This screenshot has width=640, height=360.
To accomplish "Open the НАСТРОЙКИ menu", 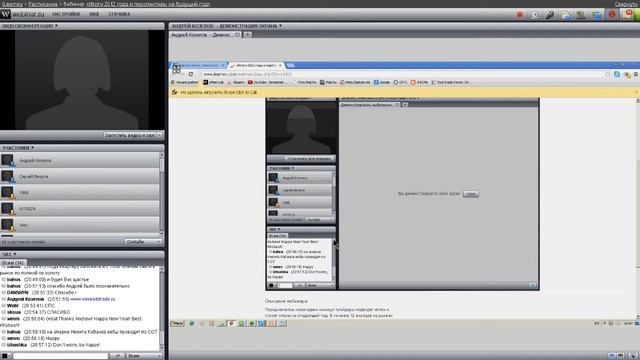I will pos(66,14).
